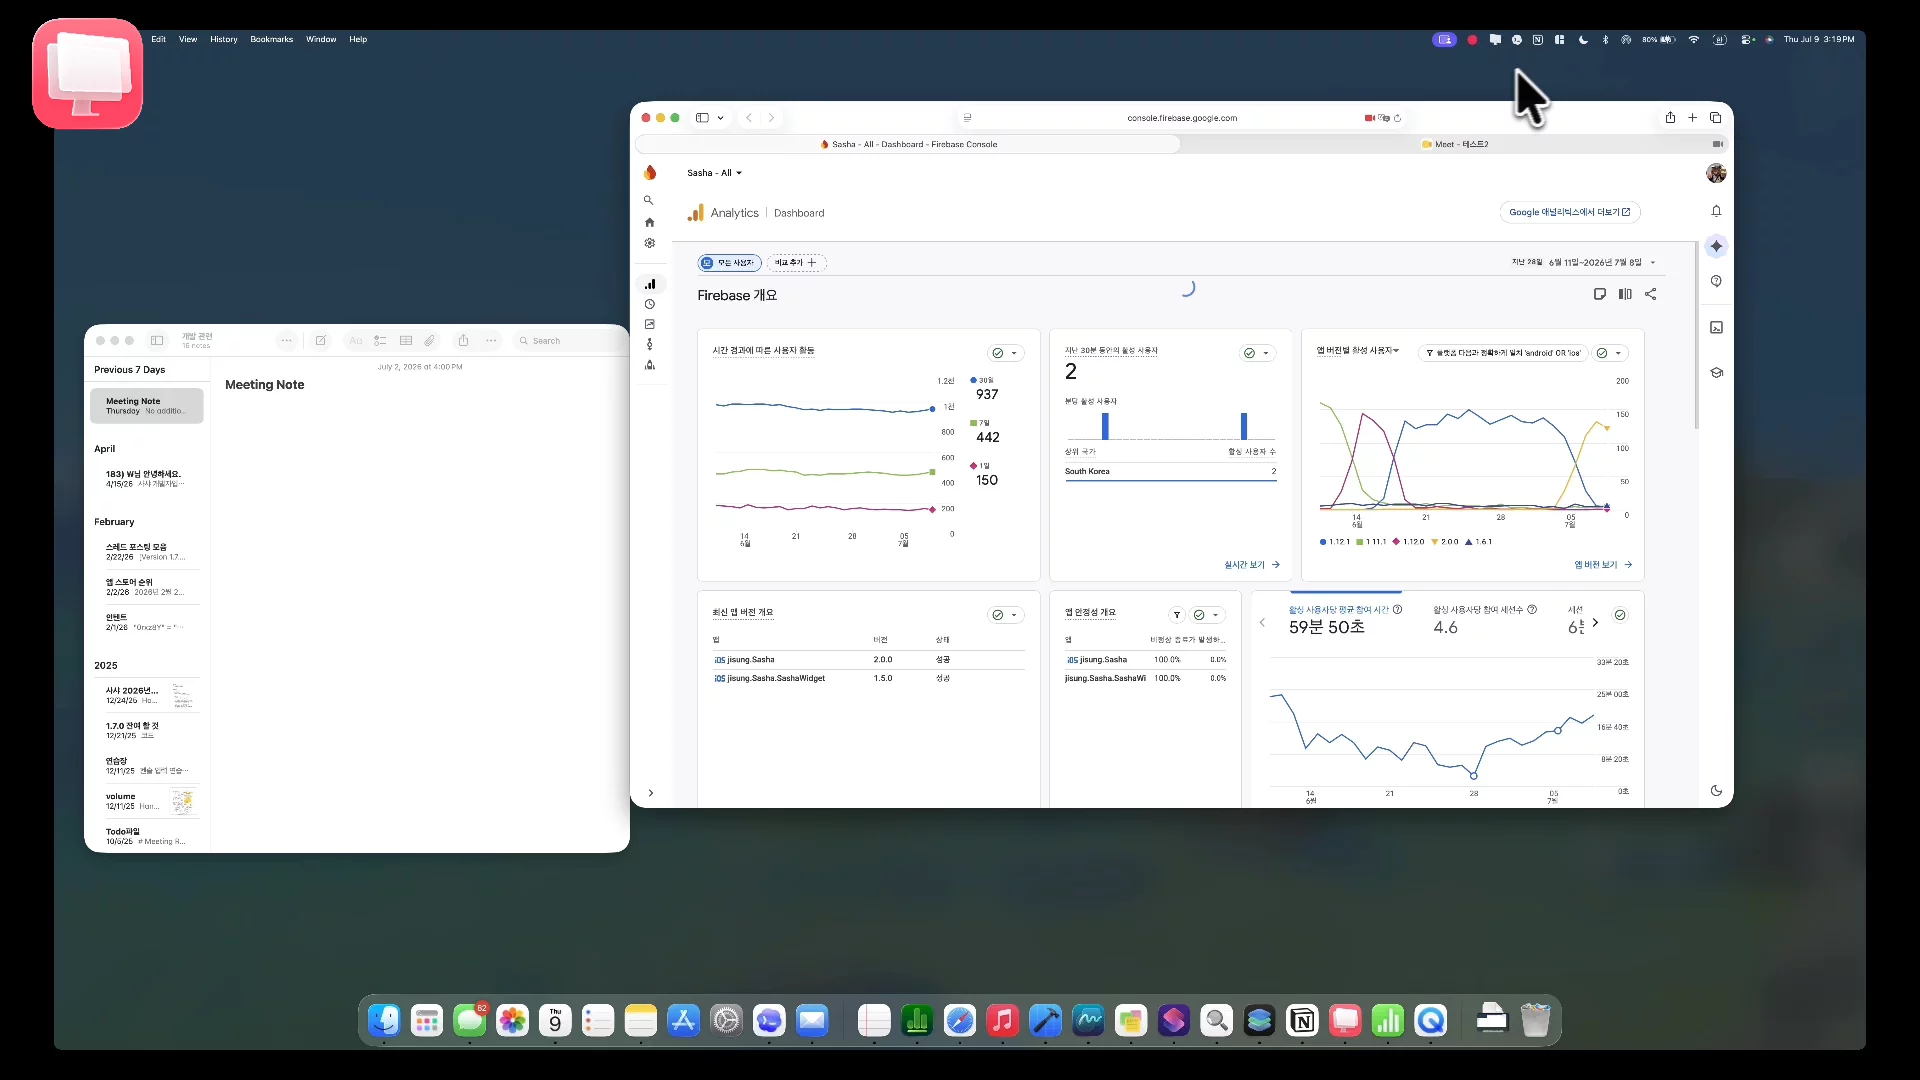Click the check circle on bottom-right metrics card
This screenshot has height=1080, width=1920.
(1620, 614)
